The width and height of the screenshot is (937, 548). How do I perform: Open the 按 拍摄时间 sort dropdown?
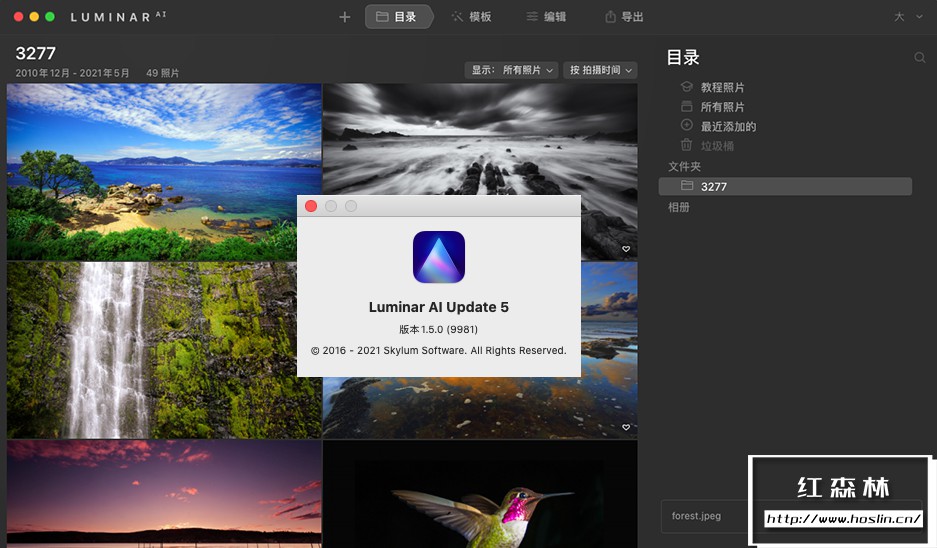tap(600, 70)
